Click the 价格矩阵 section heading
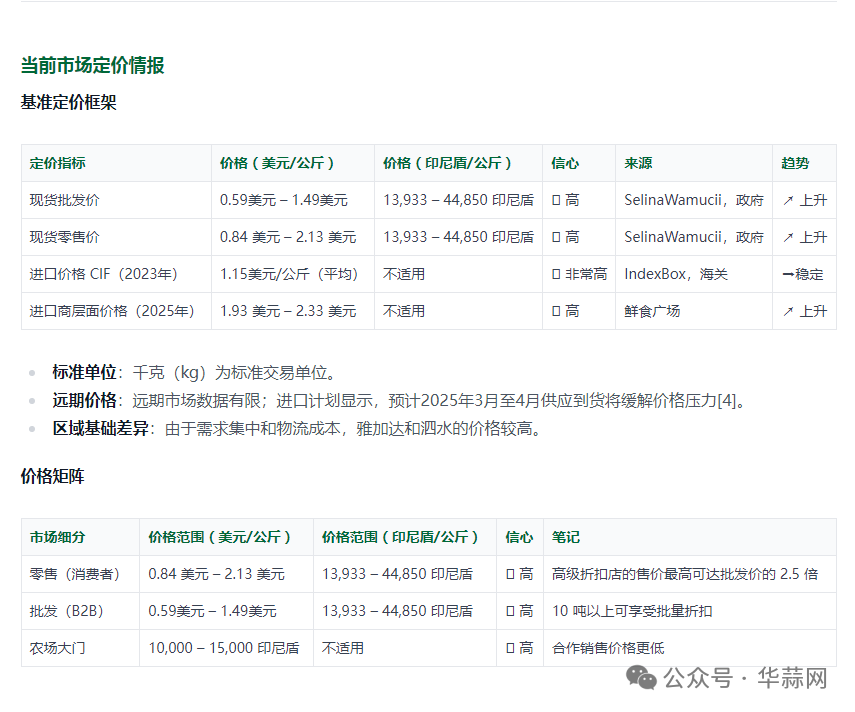 (x=52, y=476)
